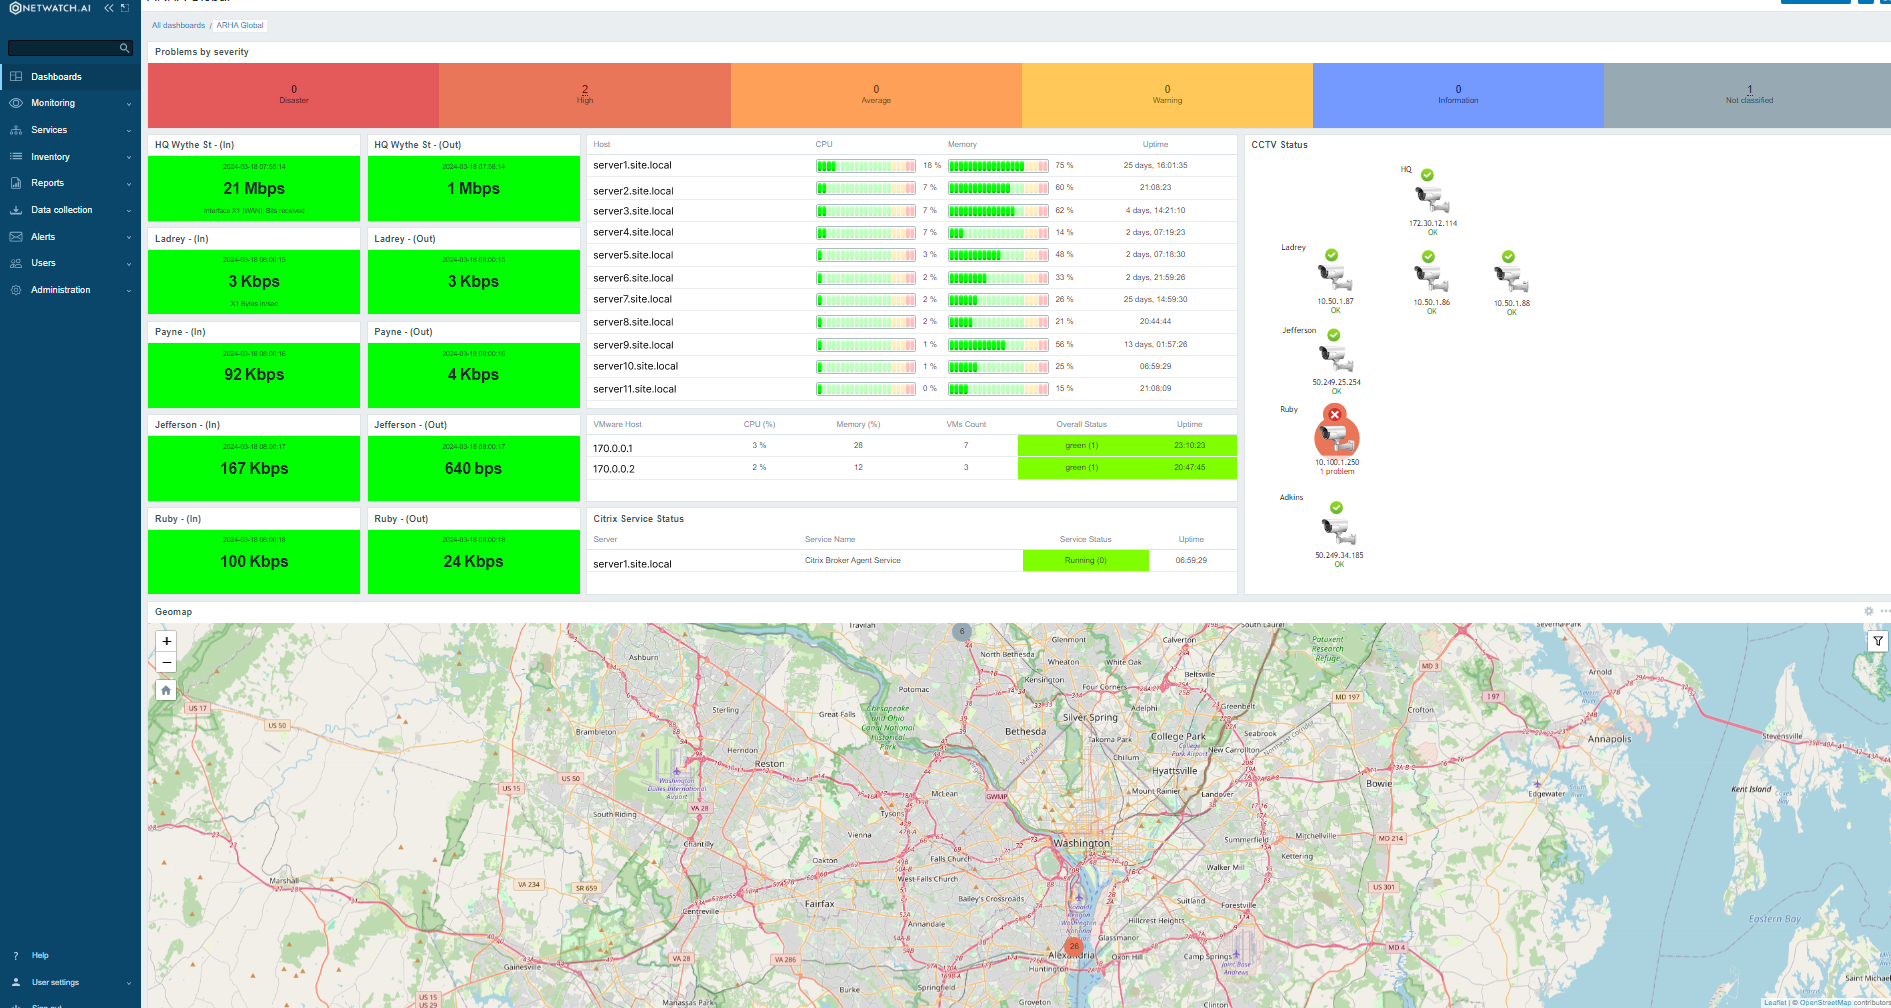This screenshot has height=1008, width=1891.
Task: Click the Not classified severity block
Action: coord(1748,95)
